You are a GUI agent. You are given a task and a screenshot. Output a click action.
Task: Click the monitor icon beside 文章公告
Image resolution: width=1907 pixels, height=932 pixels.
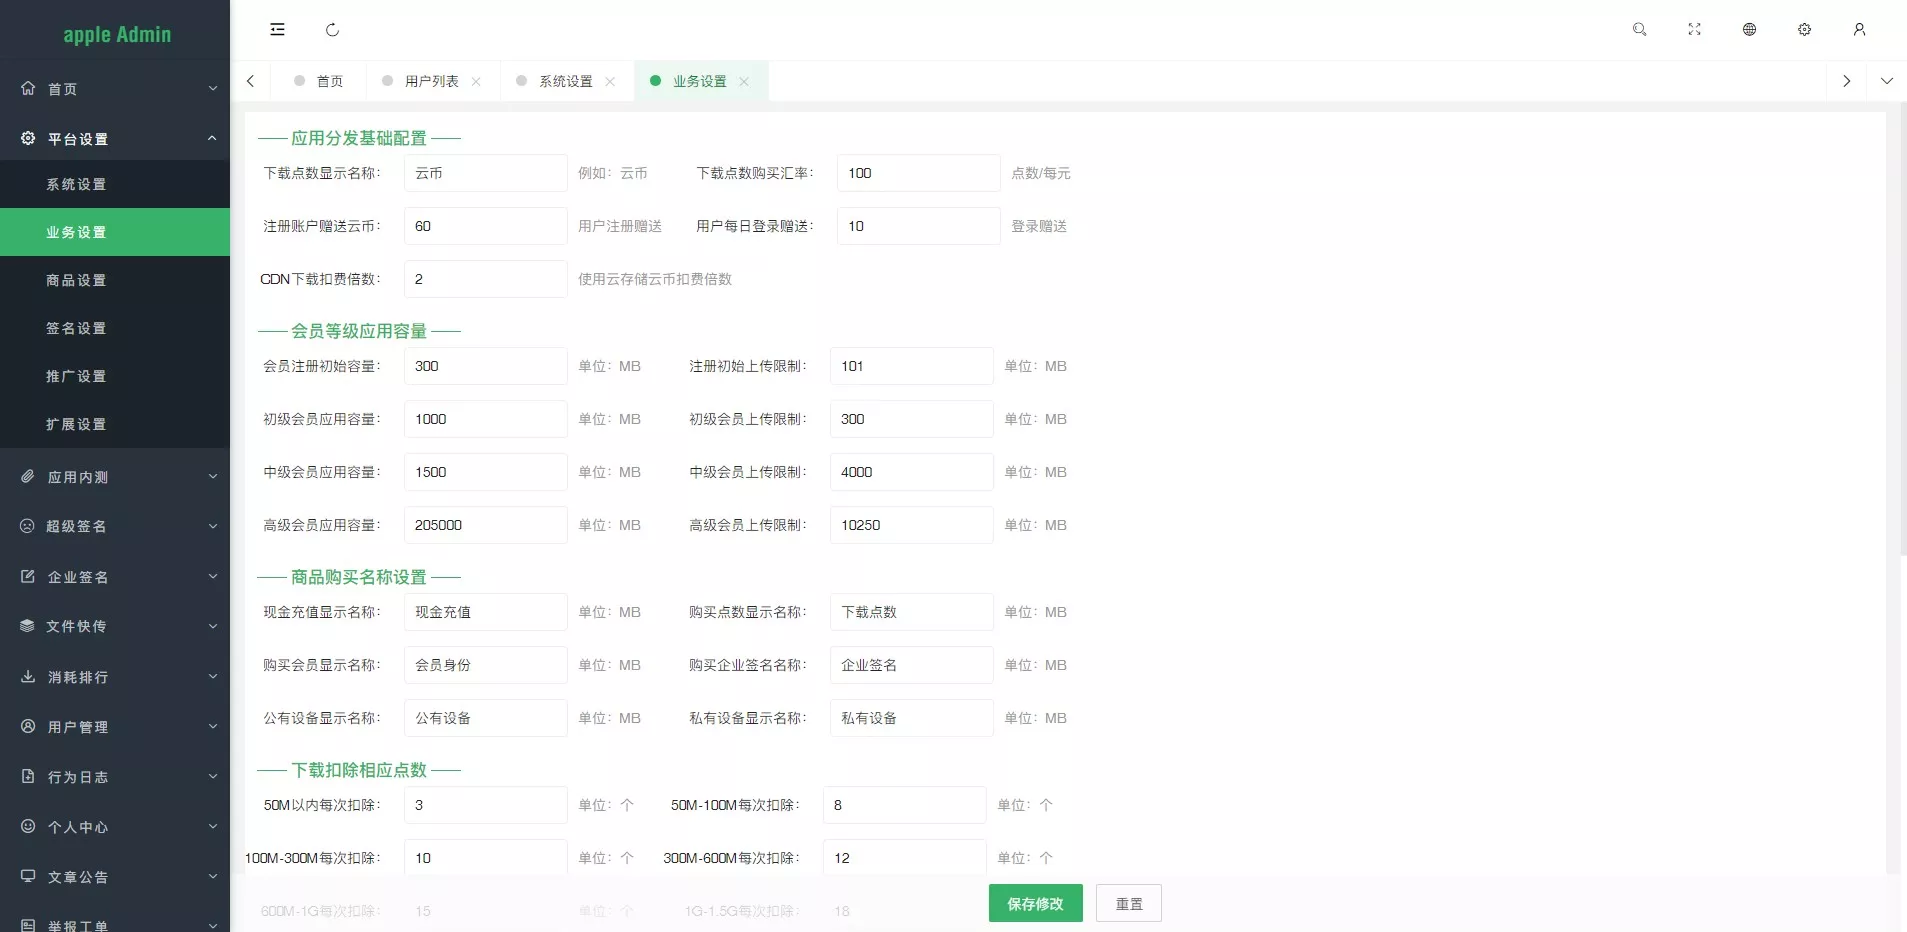click(x=28, y=876)
